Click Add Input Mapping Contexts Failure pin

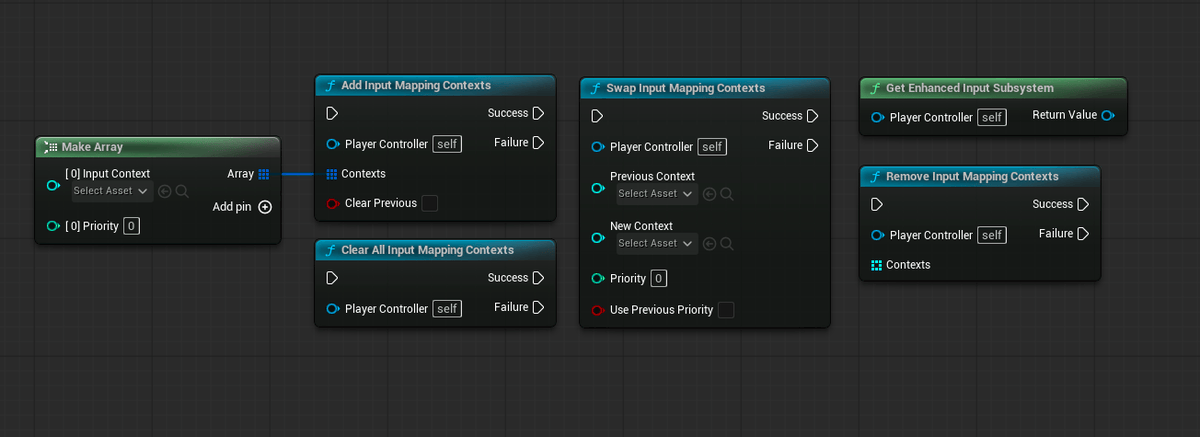539,143
